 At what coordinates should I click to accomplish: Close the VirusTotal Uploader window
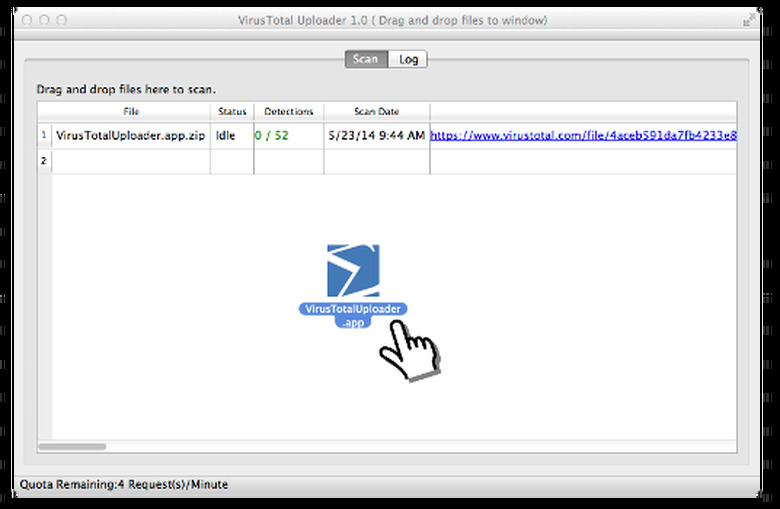(27, 20)
